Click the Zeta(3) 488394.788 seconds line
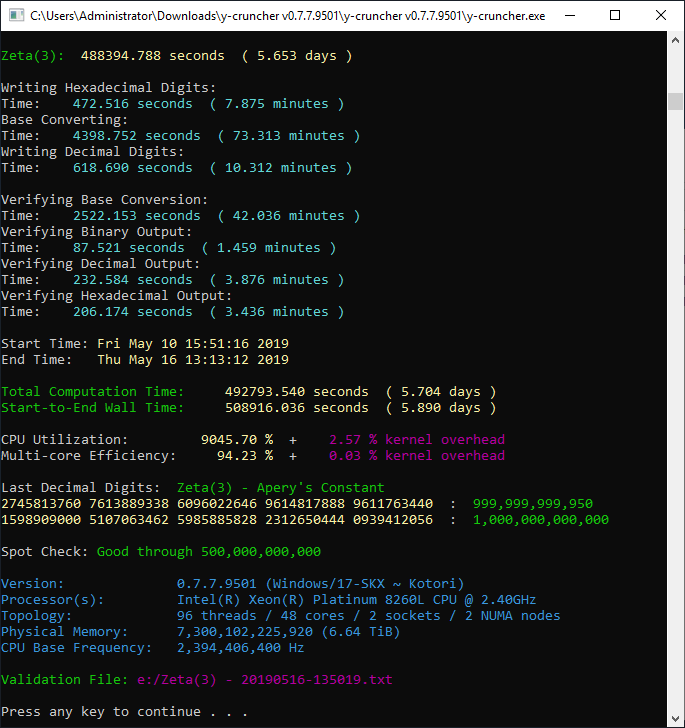The width and height of the screenshot is (685, 728). click(176, 56)
